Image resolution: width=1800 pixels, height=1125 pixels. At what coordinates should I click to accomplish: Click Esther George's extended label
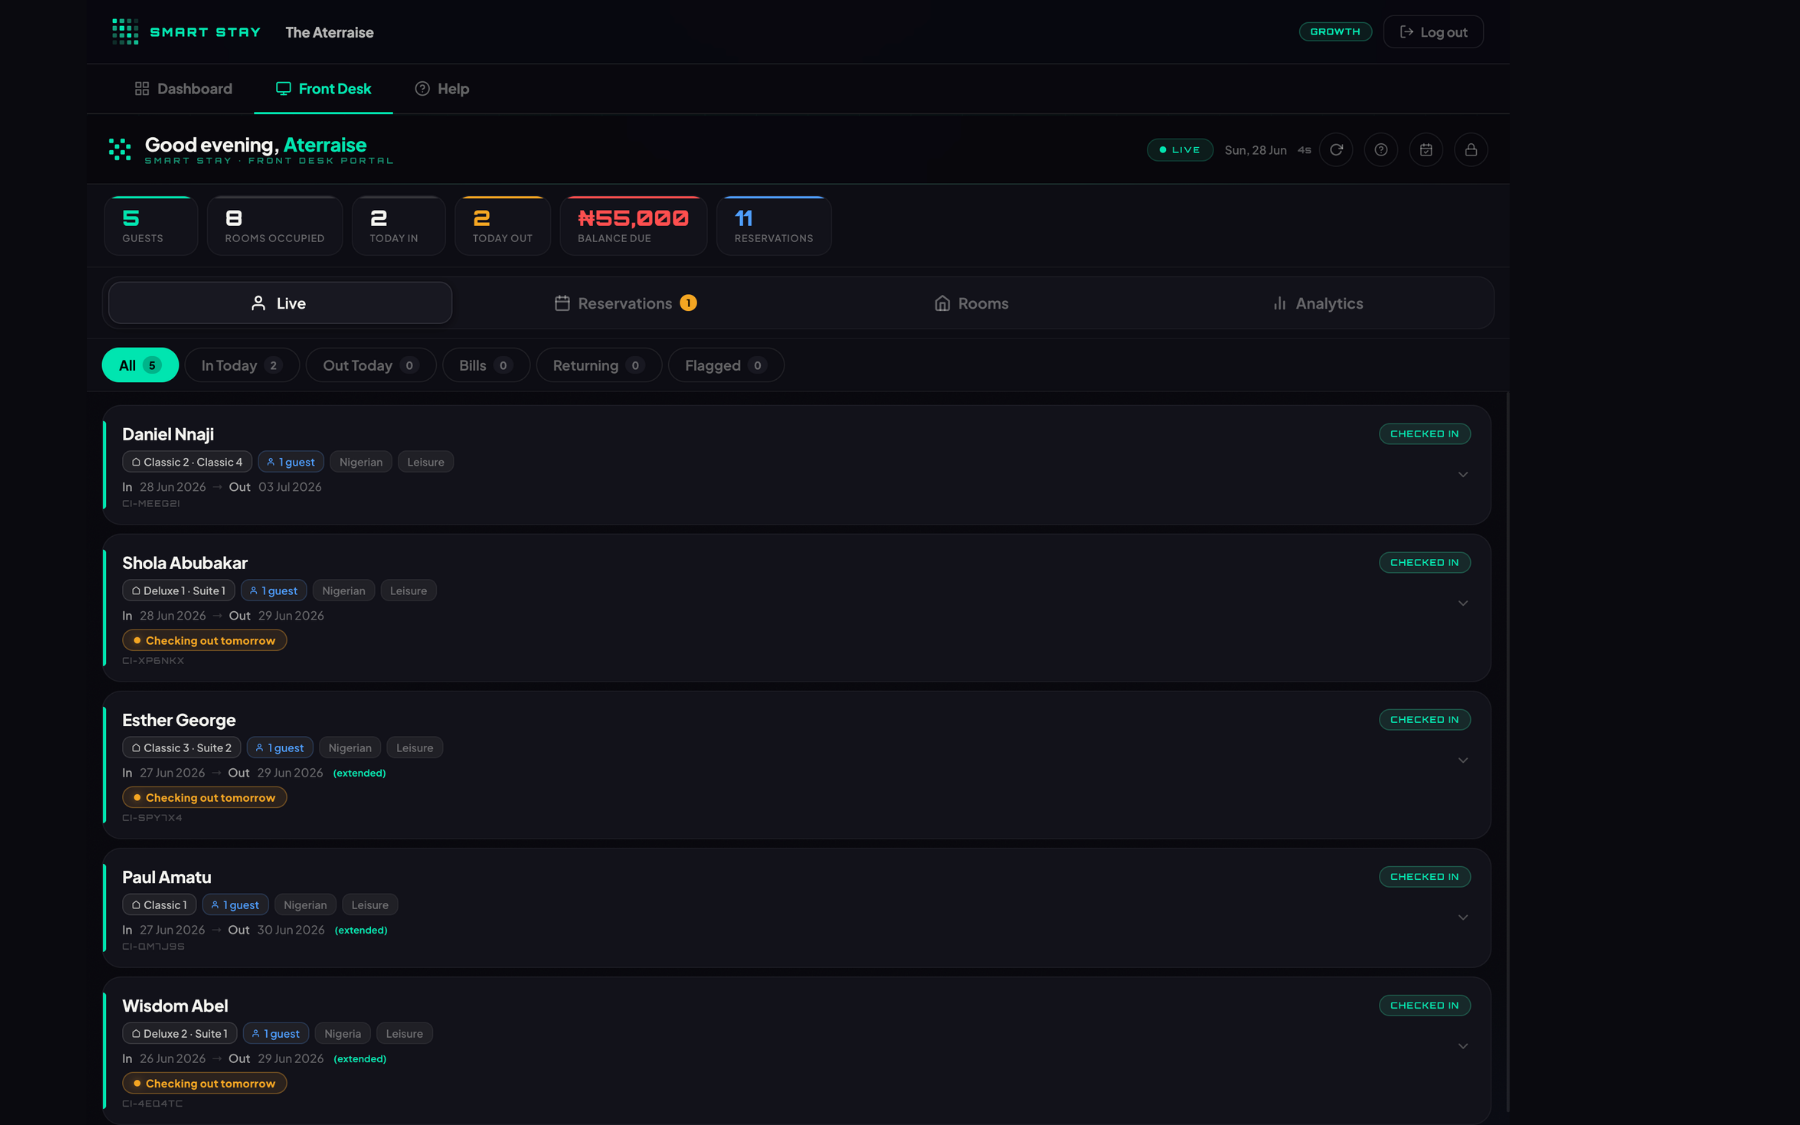(359, 773)
